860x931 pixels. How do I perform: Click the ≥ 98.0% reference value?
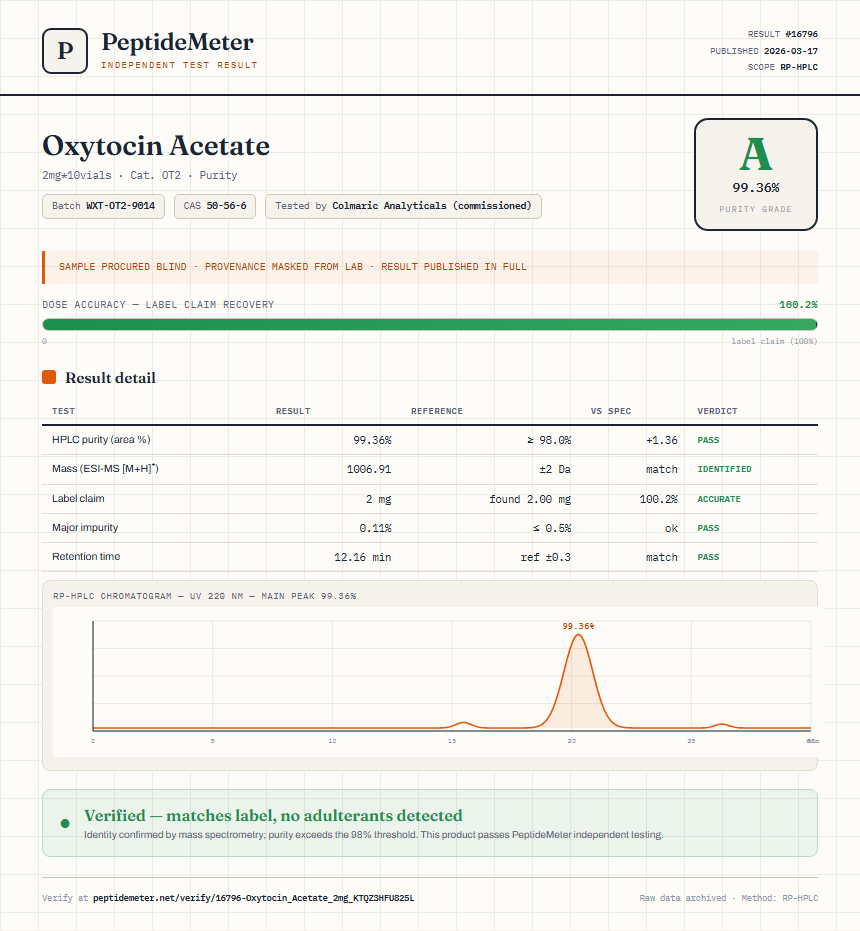(x=549, y=440)
